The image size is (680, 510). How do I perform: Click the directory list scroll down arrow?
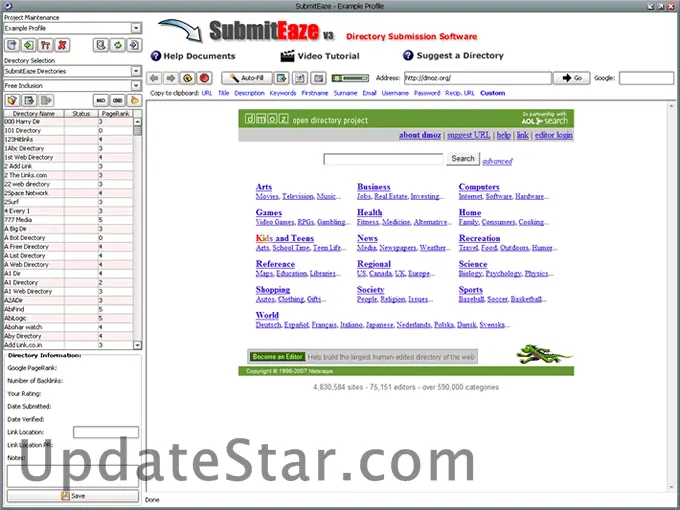(x=137, y=345)
